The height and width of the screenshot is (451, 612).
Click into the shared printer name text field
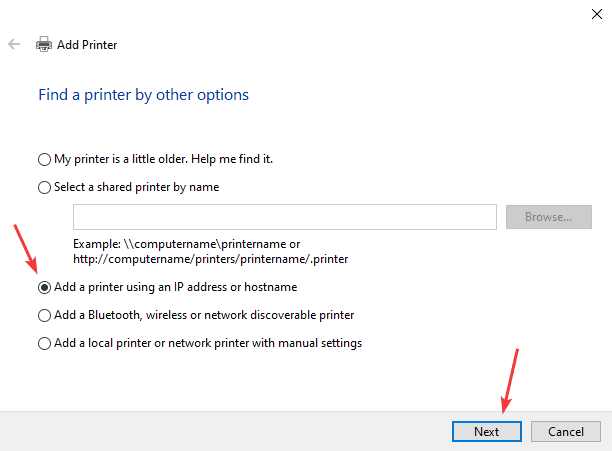(x=284, y=217)
